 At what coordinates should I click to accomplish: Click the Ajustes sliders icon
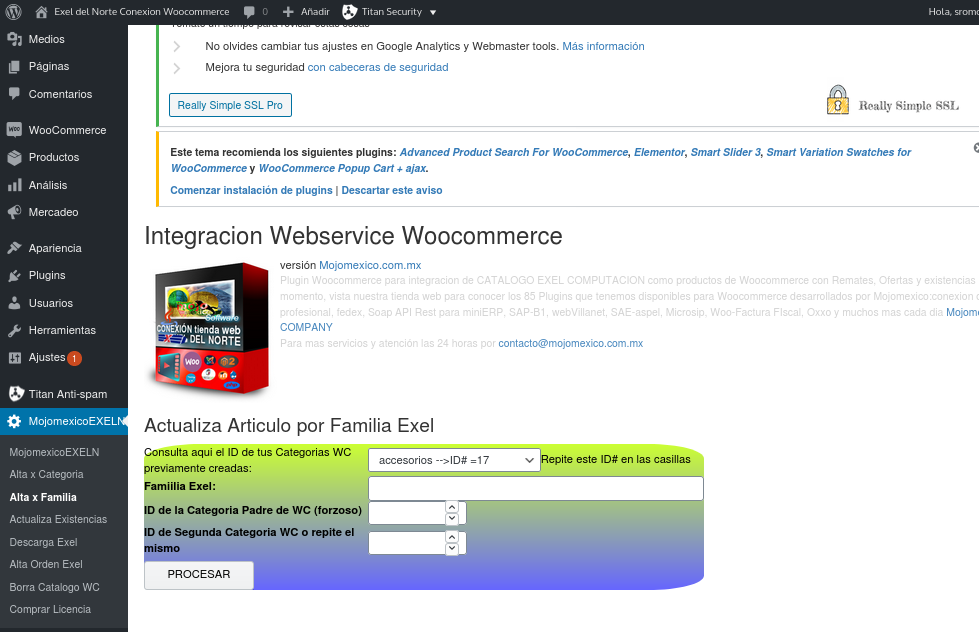pos(14,357)
